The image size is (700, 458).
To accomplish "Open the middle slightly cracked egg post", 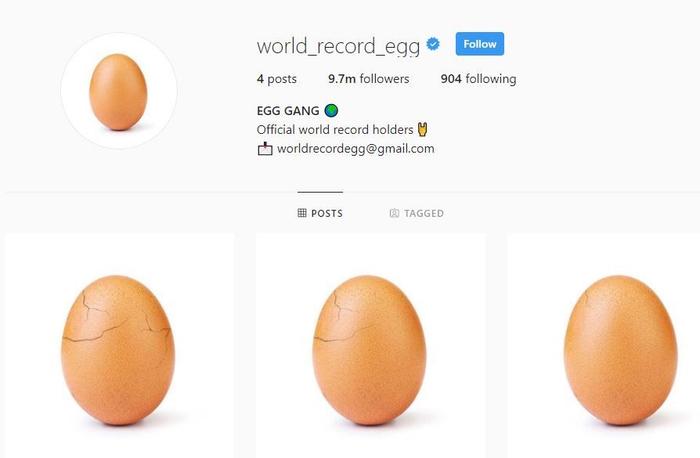I will point(371,346).
